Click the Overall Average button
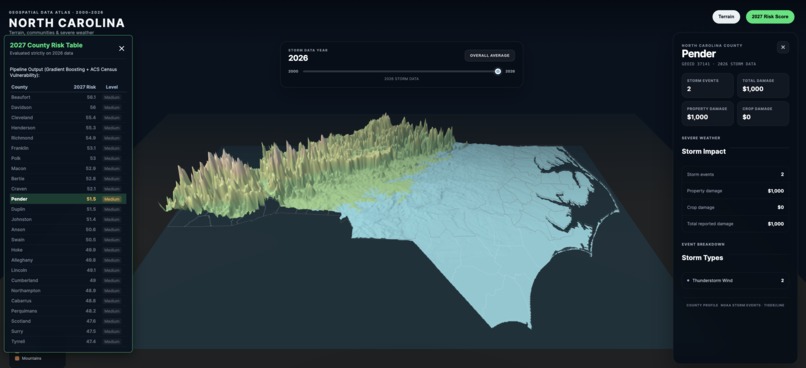The width and height of the screenshot is (806, 368). [489, 56]
